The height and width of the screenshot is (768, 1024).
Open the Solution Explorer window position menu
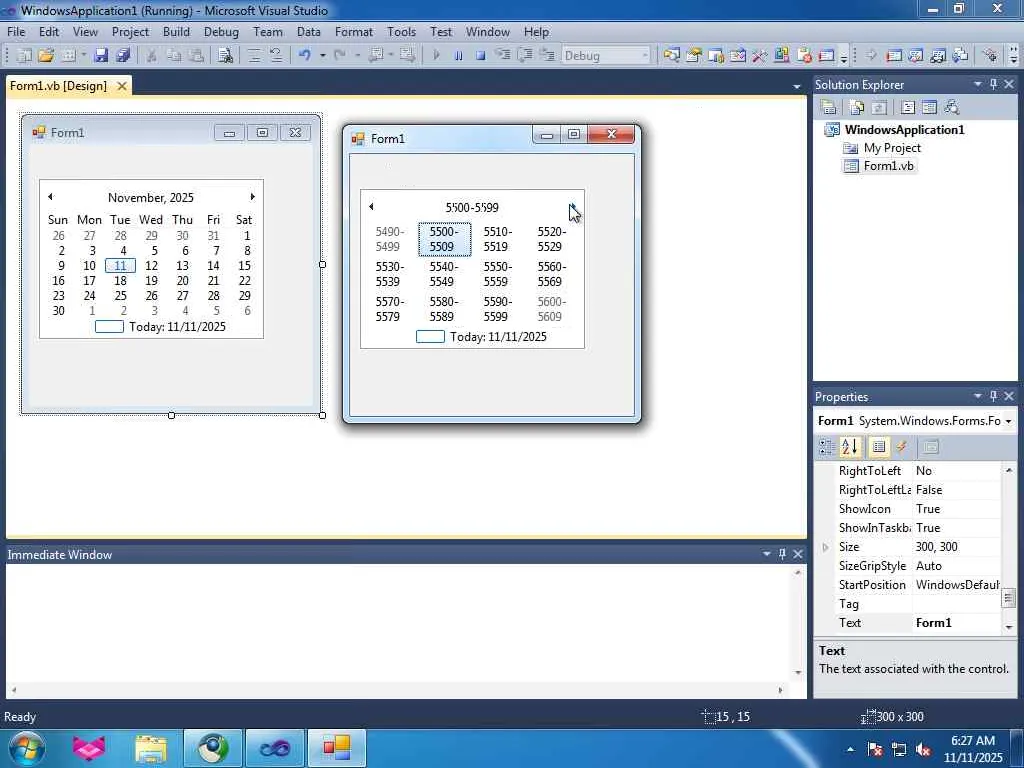(978, 84)
